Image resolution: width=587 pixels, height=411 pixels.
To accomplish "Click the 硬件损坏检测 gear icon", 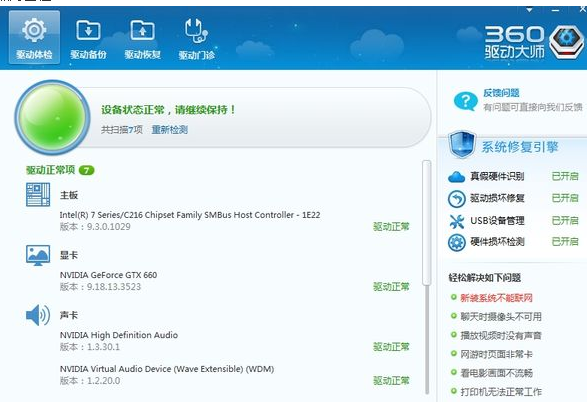I will pyautogui.click(x=456, y=242).
